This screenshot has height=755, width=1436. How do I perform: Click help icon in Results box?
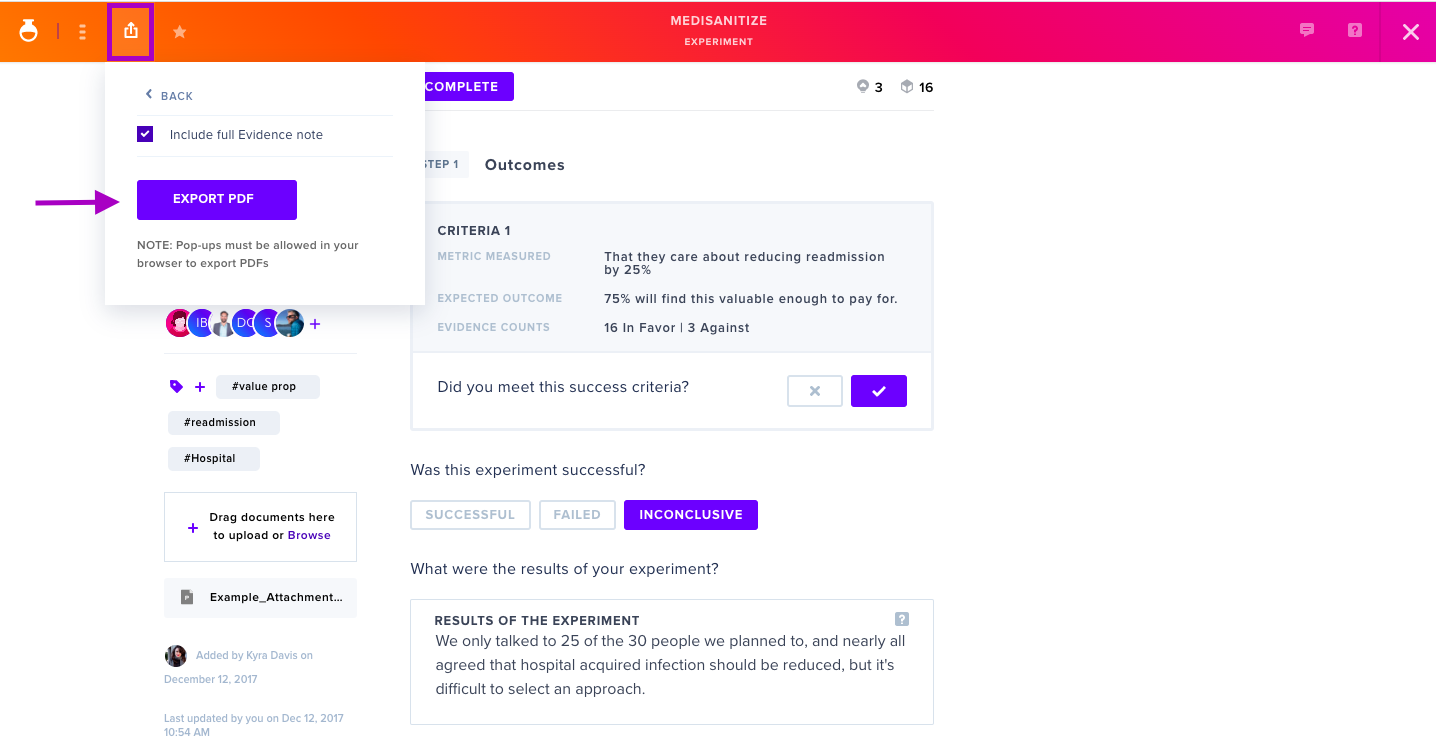[902, 619]
